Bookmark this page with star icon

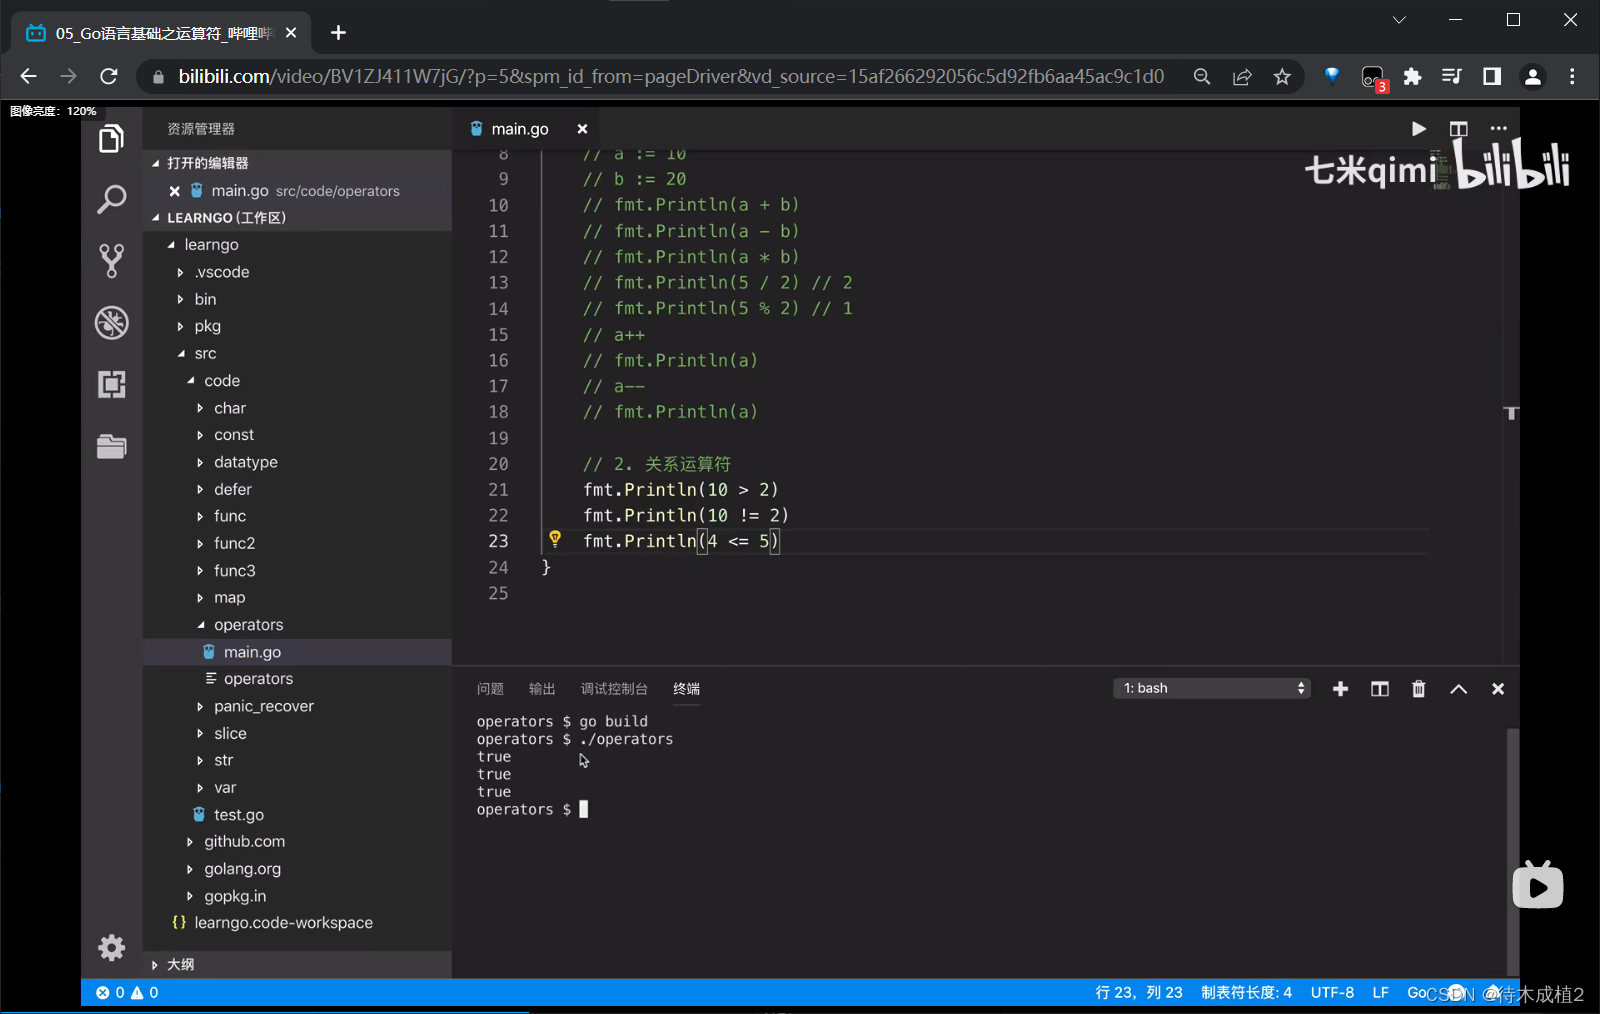point(1281,77)
